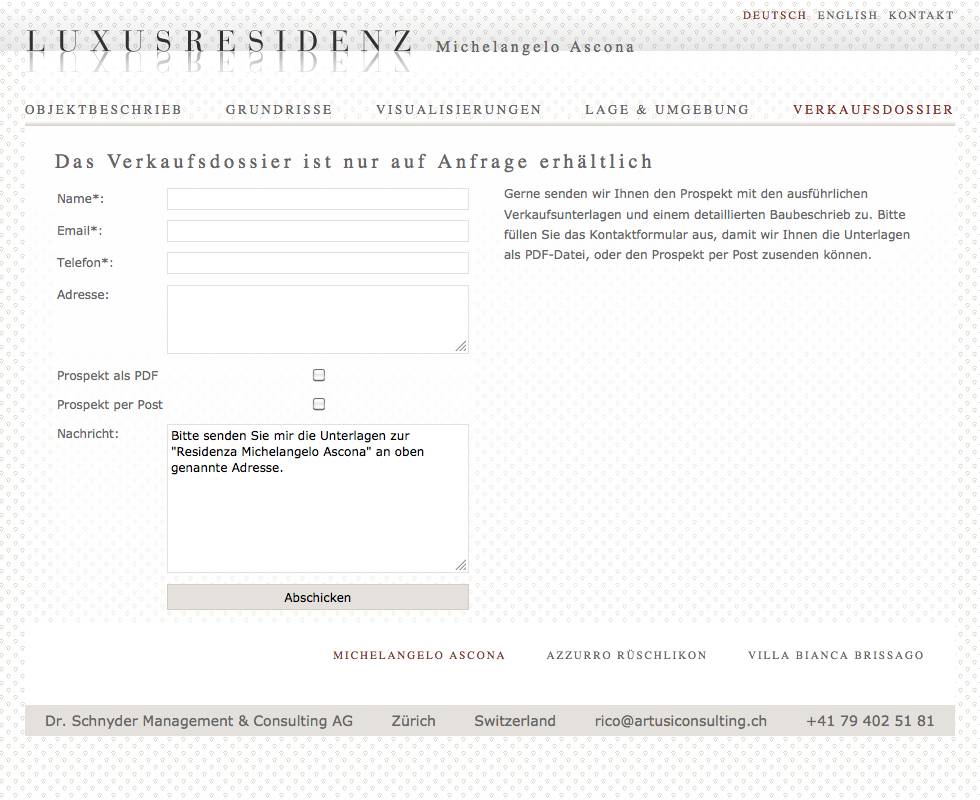Check the Prospekt per Post checkbox

pos(319,404)
